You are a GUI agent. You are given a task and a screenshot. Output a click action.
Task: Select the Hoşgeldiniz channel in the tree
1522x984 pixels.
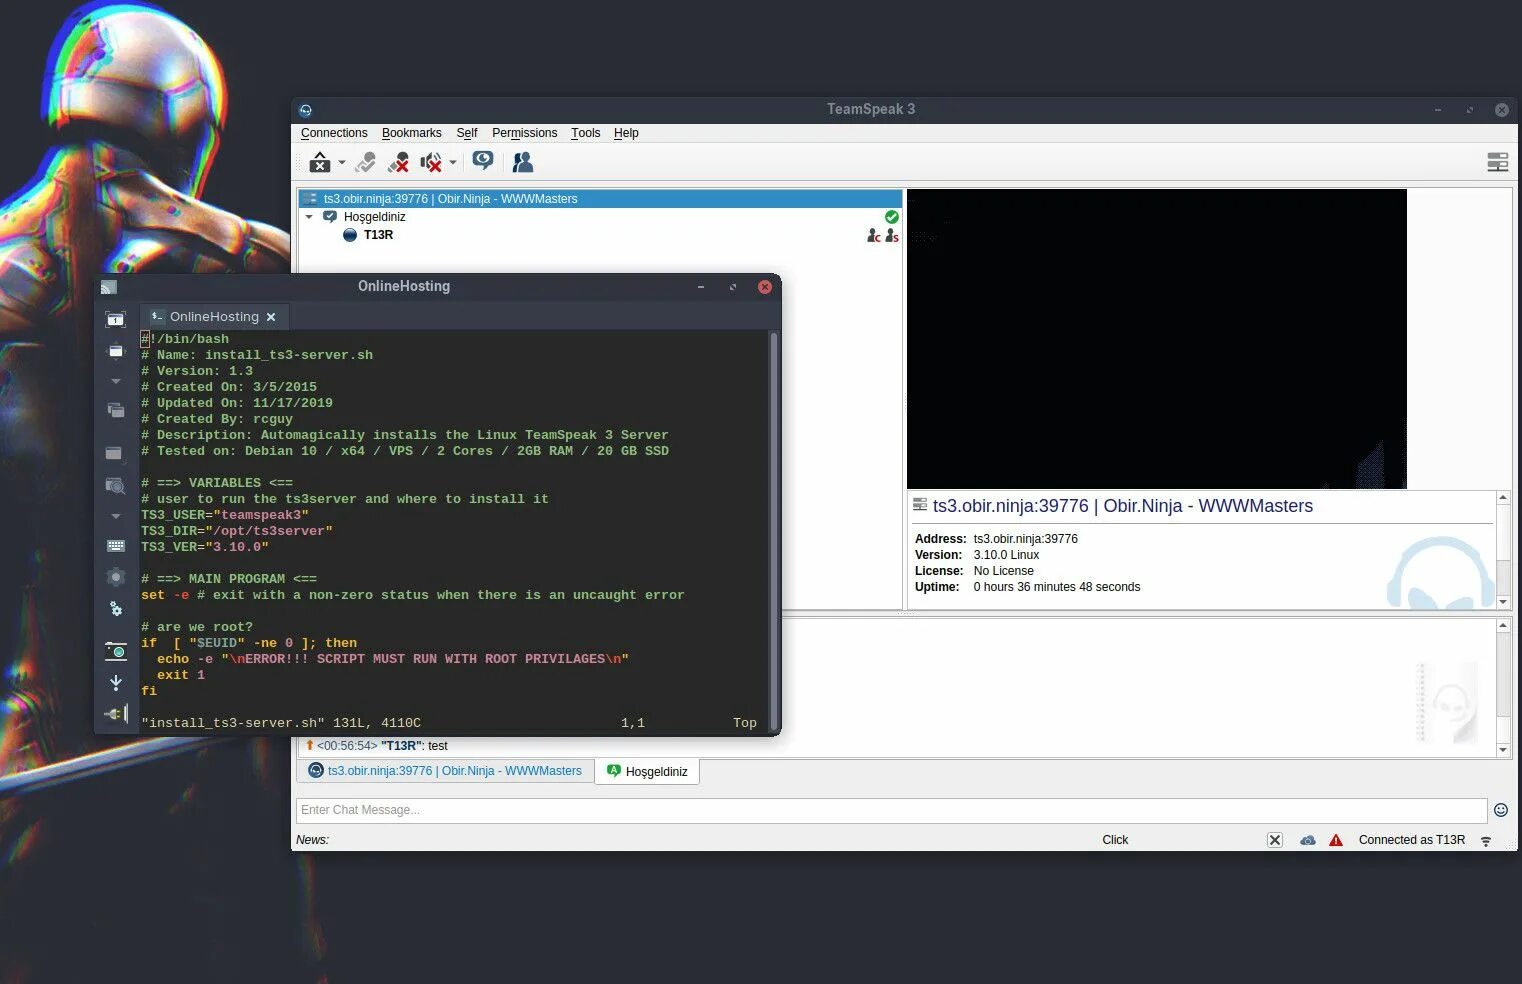pos(374,217)
